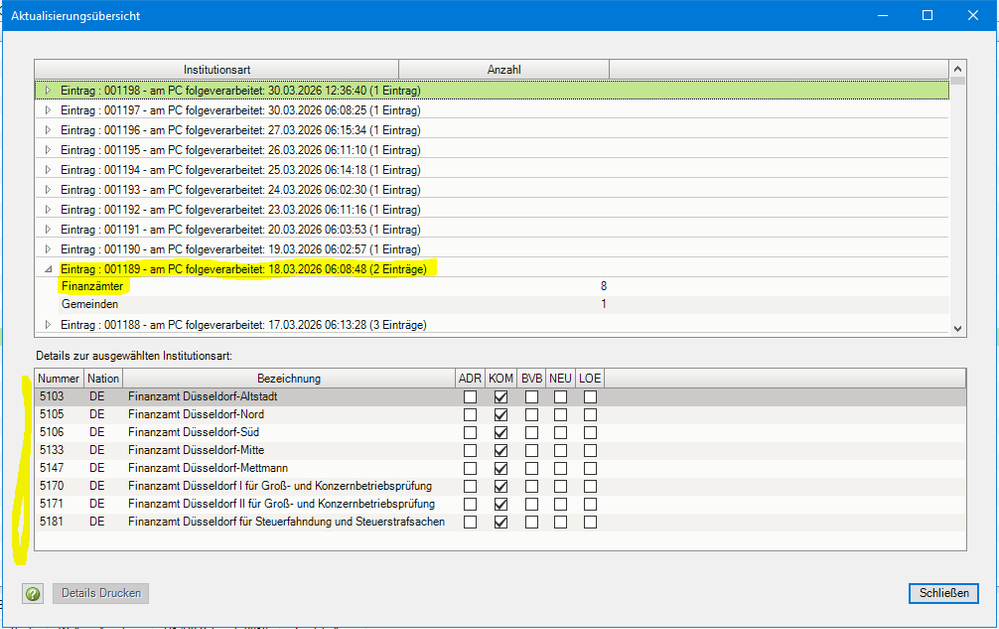Click number 5147 in the details table
Image resolution: width=999 pixels, height=629 pixels.
coord(52,468)
